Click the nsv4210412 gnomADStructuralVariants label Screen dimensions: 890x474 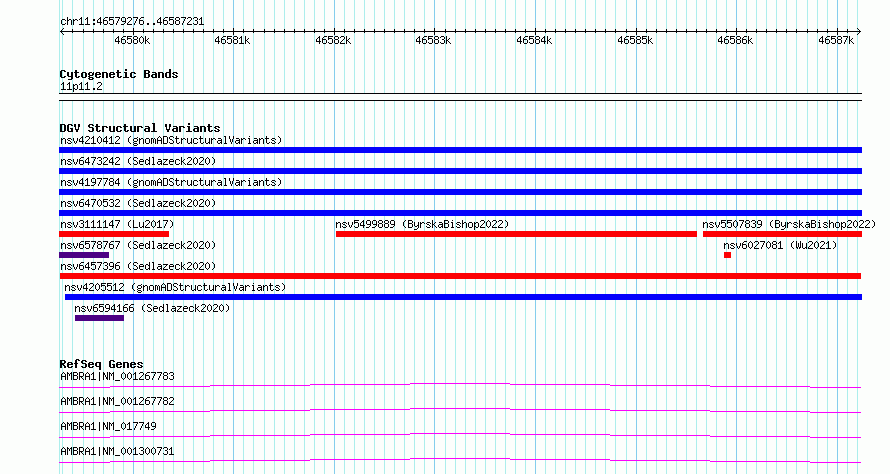pos(171,140)
